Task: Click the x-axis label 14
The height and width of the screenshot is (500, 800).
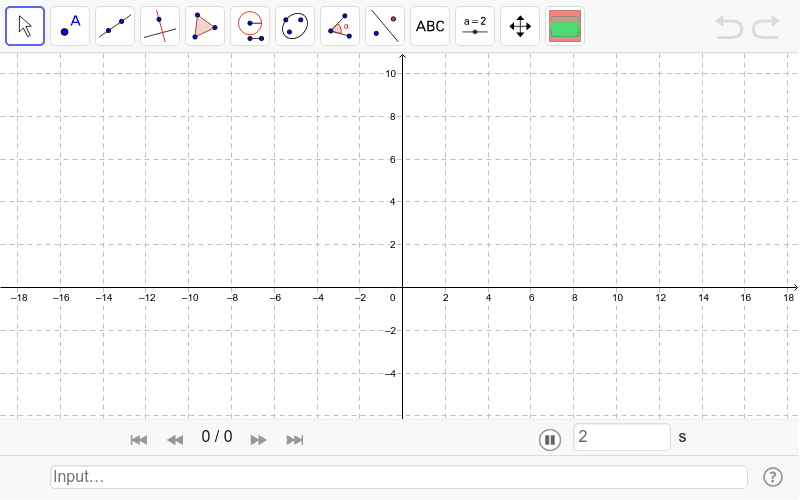Action: 703,297
